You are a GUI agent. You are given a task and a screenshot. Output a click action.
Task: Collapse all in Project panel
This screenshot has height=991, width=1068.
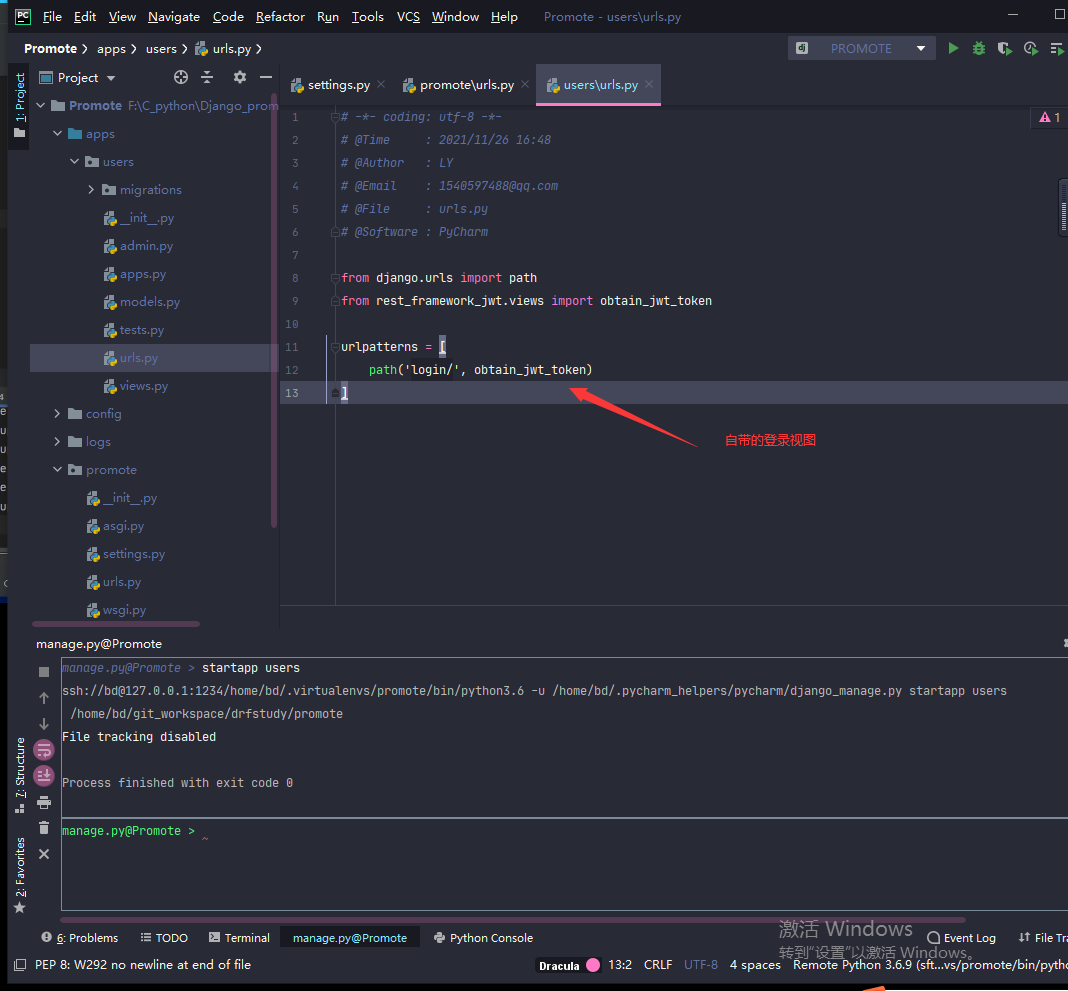(207, 77)
